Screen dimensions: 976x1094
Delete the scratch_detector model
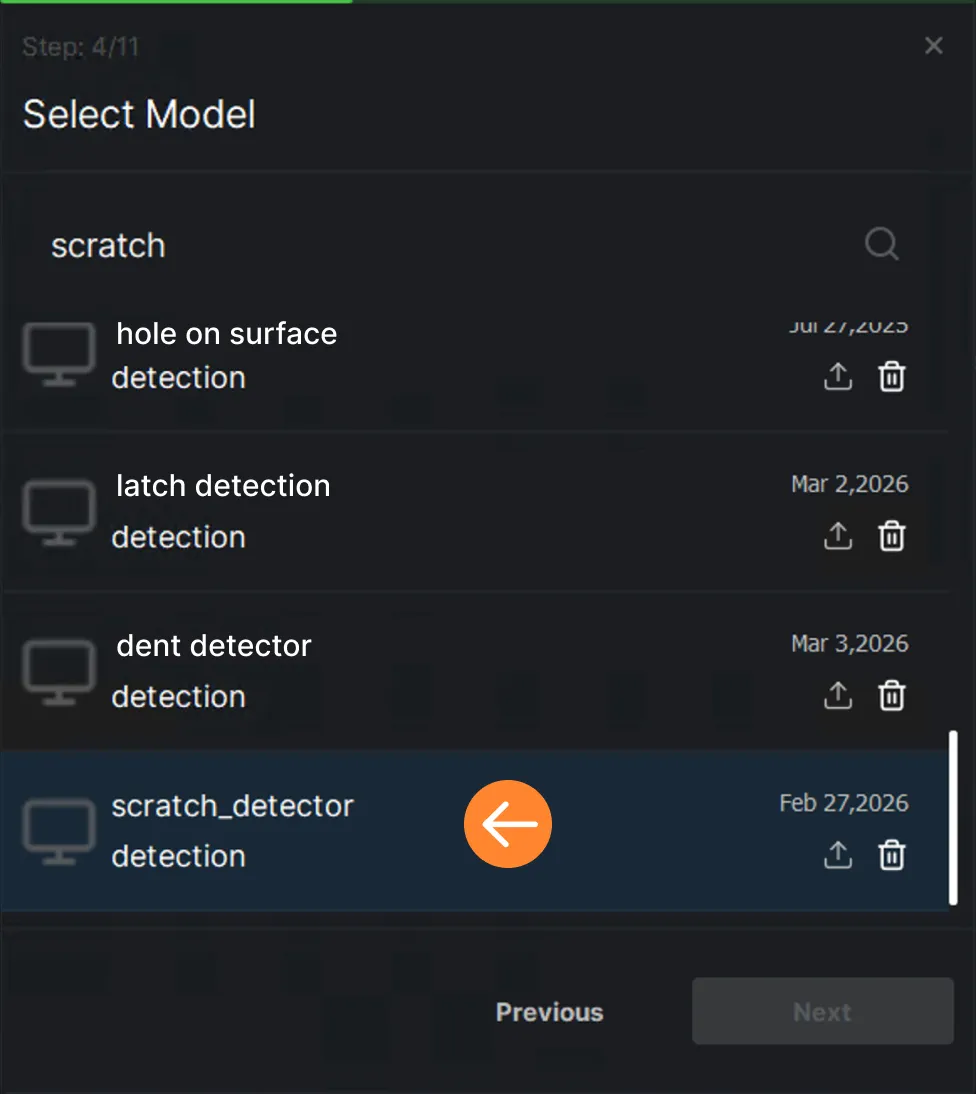[x=892, y=855]
